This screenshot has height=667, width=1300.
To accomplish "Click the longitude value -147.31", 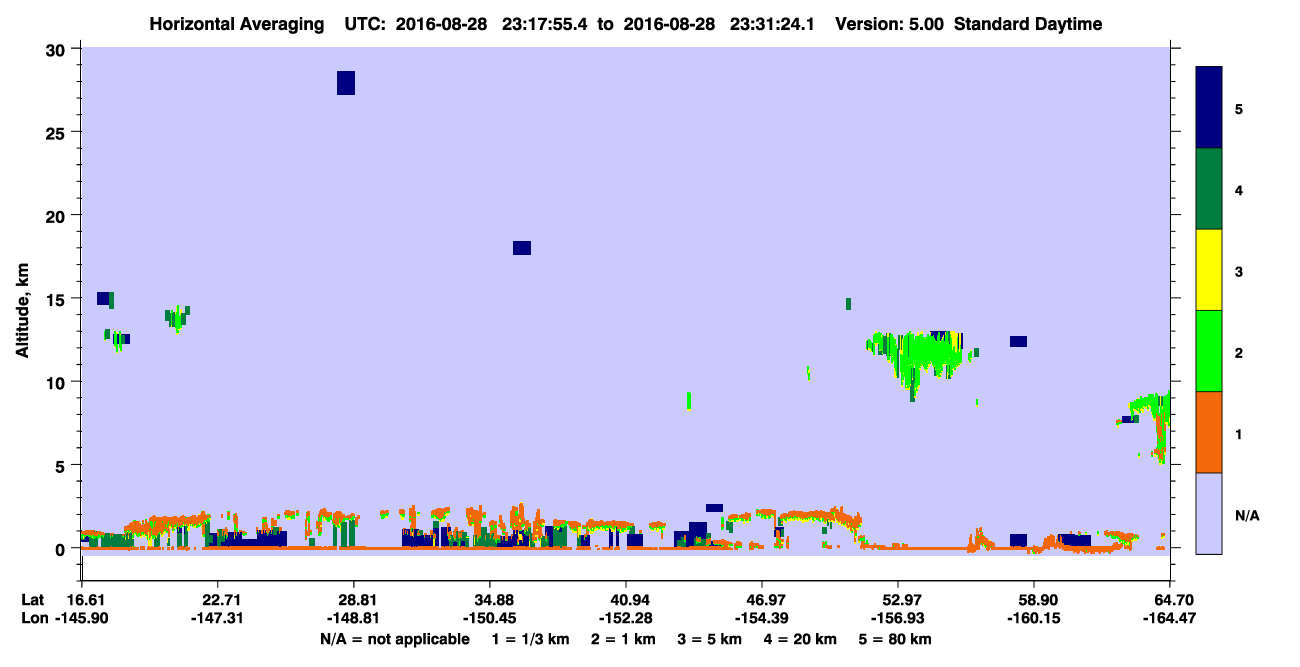I will point(217,619).
